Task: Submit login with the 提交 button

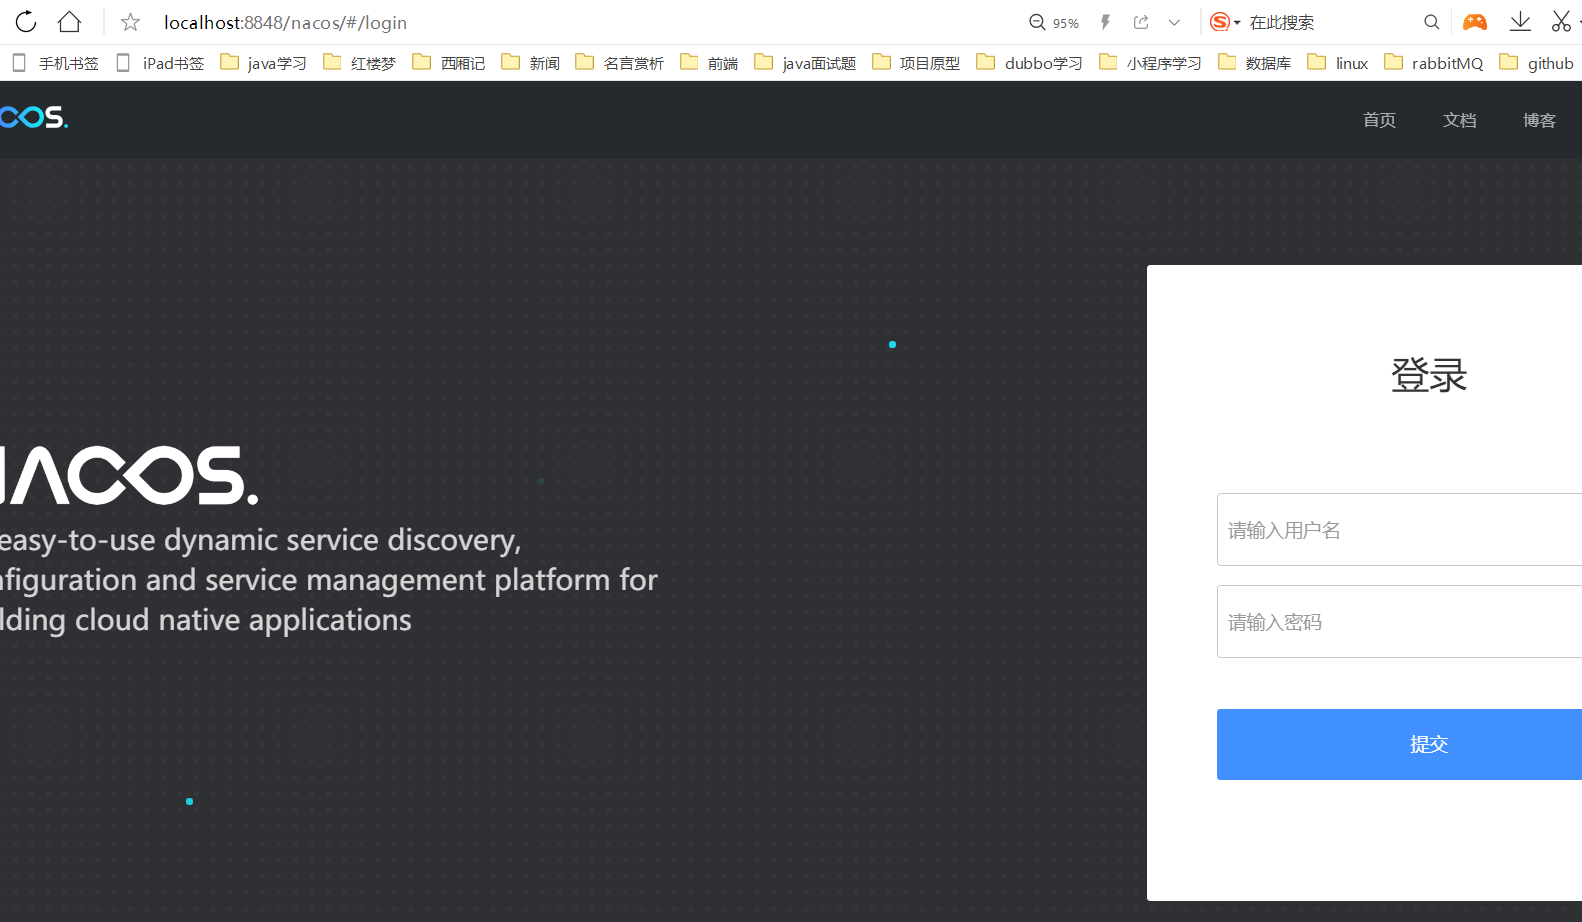Action: [1399, 744]
